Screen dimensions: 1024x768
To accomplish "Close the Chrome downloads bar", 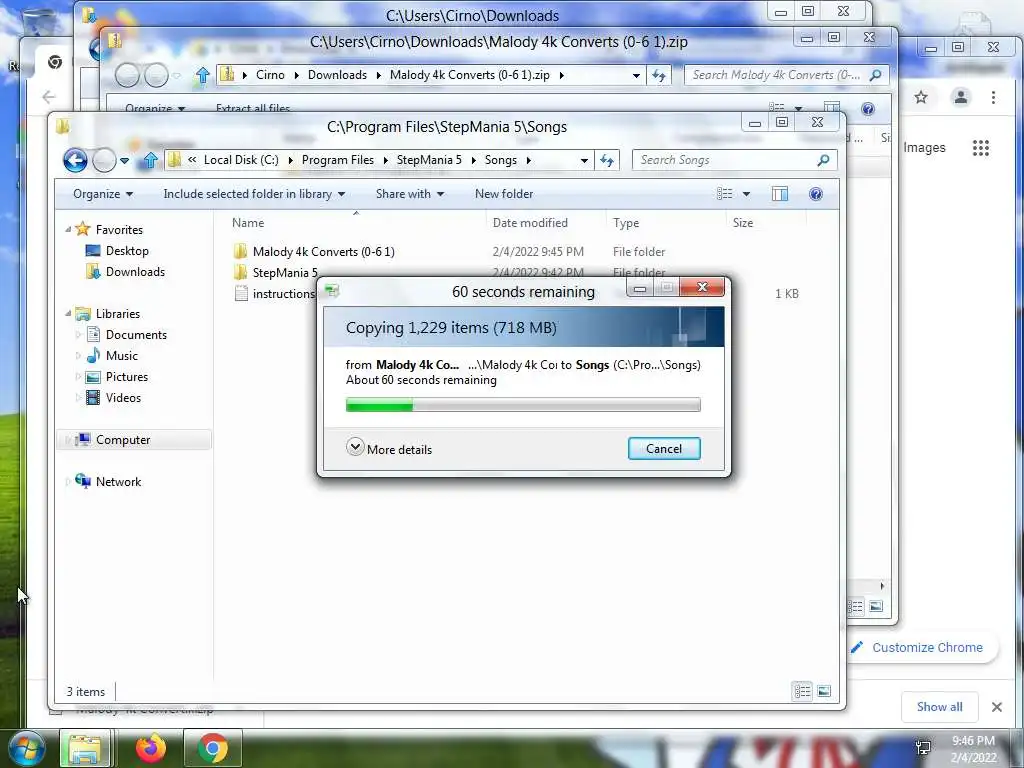I will (x=997, y=707).
